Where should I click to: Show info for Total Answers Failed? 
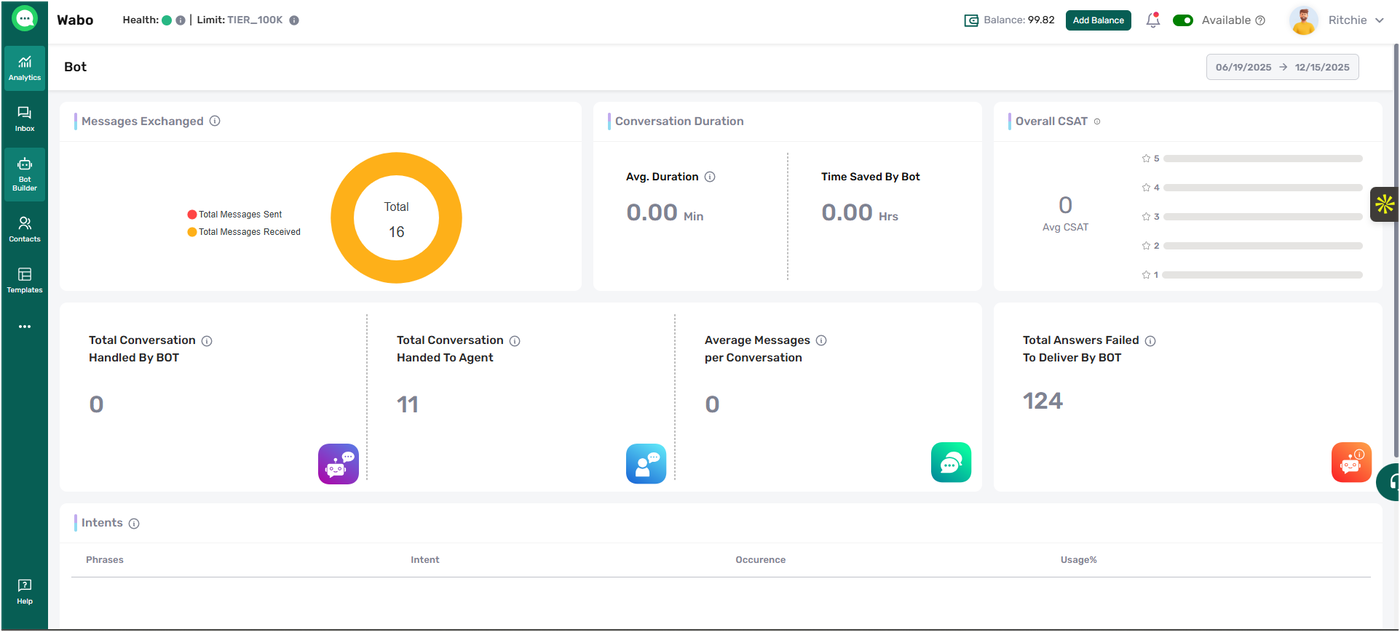click(1150, 341)
